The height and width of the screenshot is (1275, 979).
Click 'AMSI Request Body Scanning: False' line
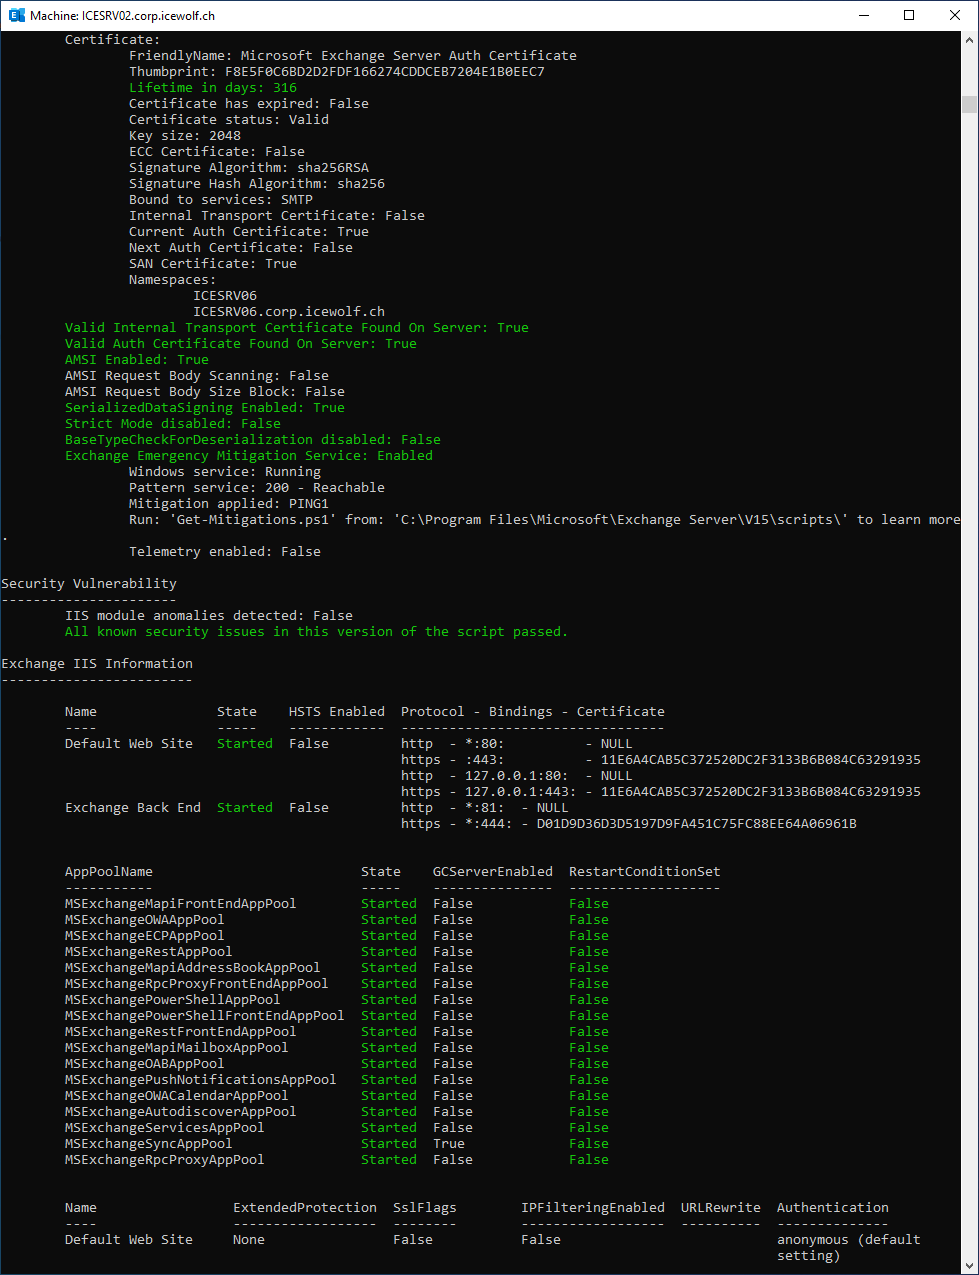pos(197,376)
